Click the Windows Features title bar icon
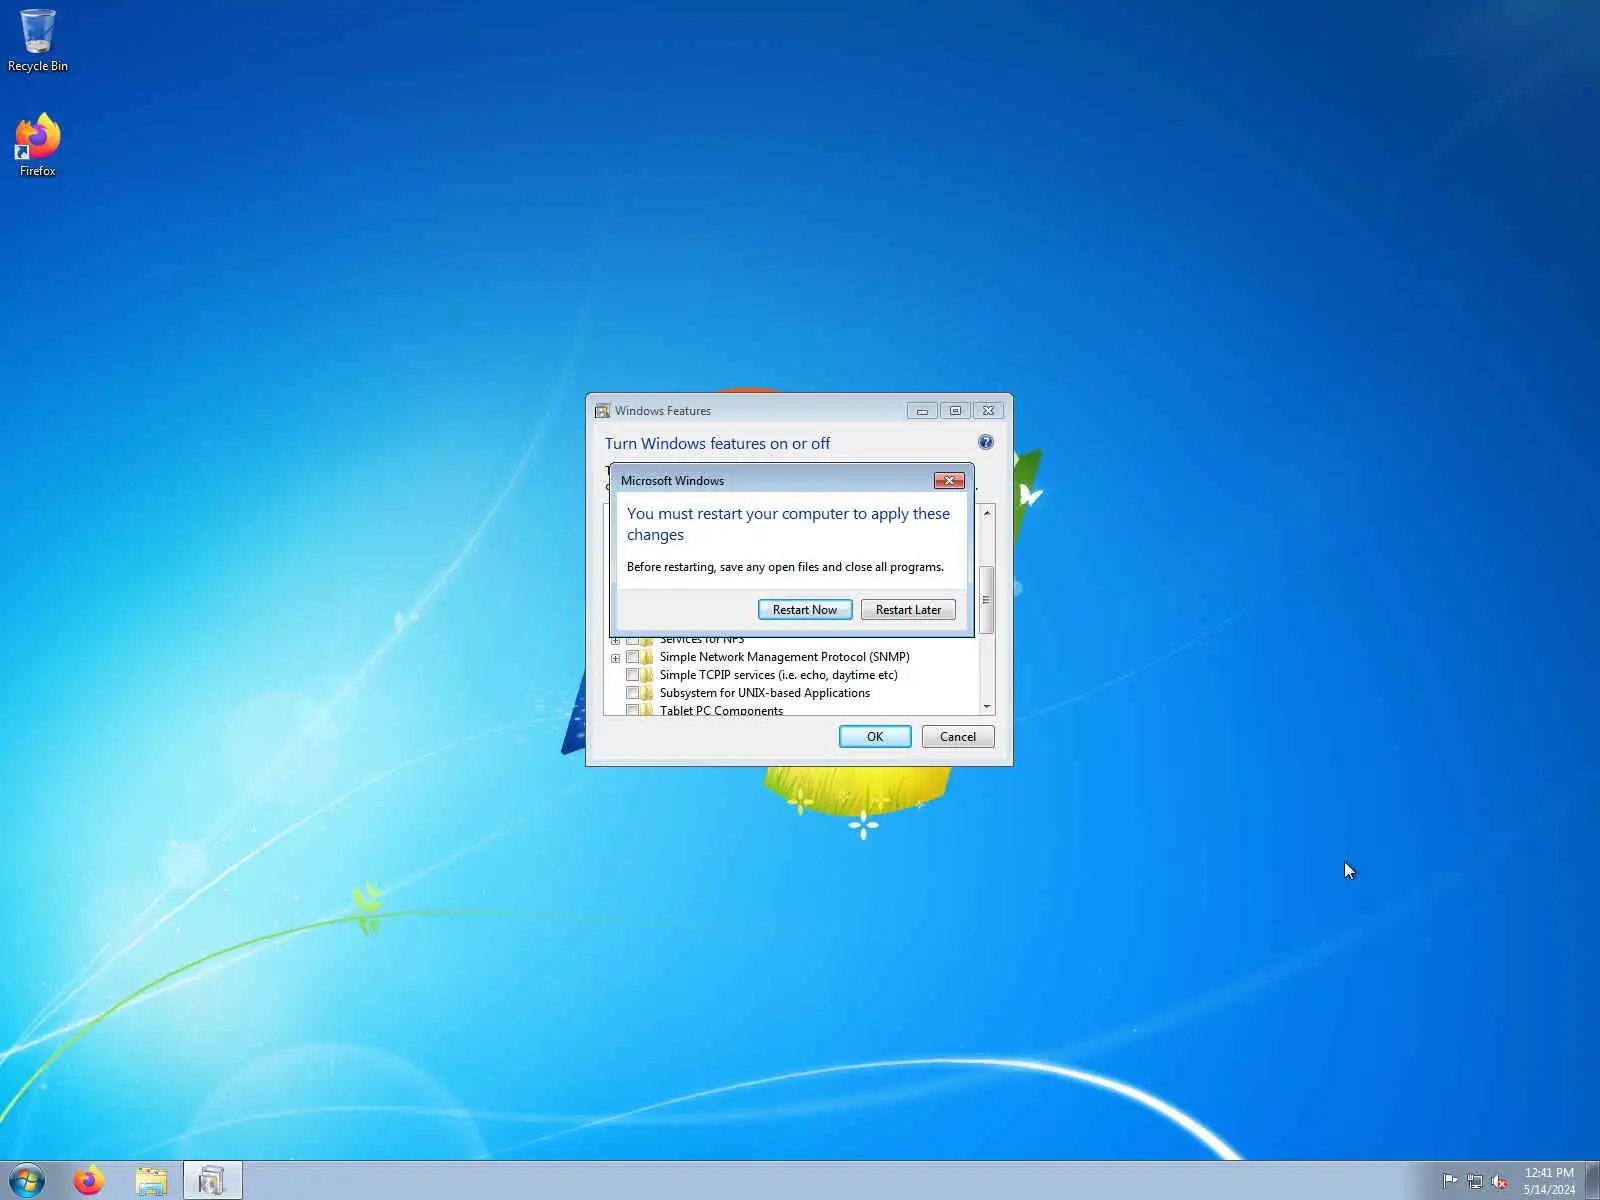The width and height of the screenshot is (1600, 1200). (602, 411)
